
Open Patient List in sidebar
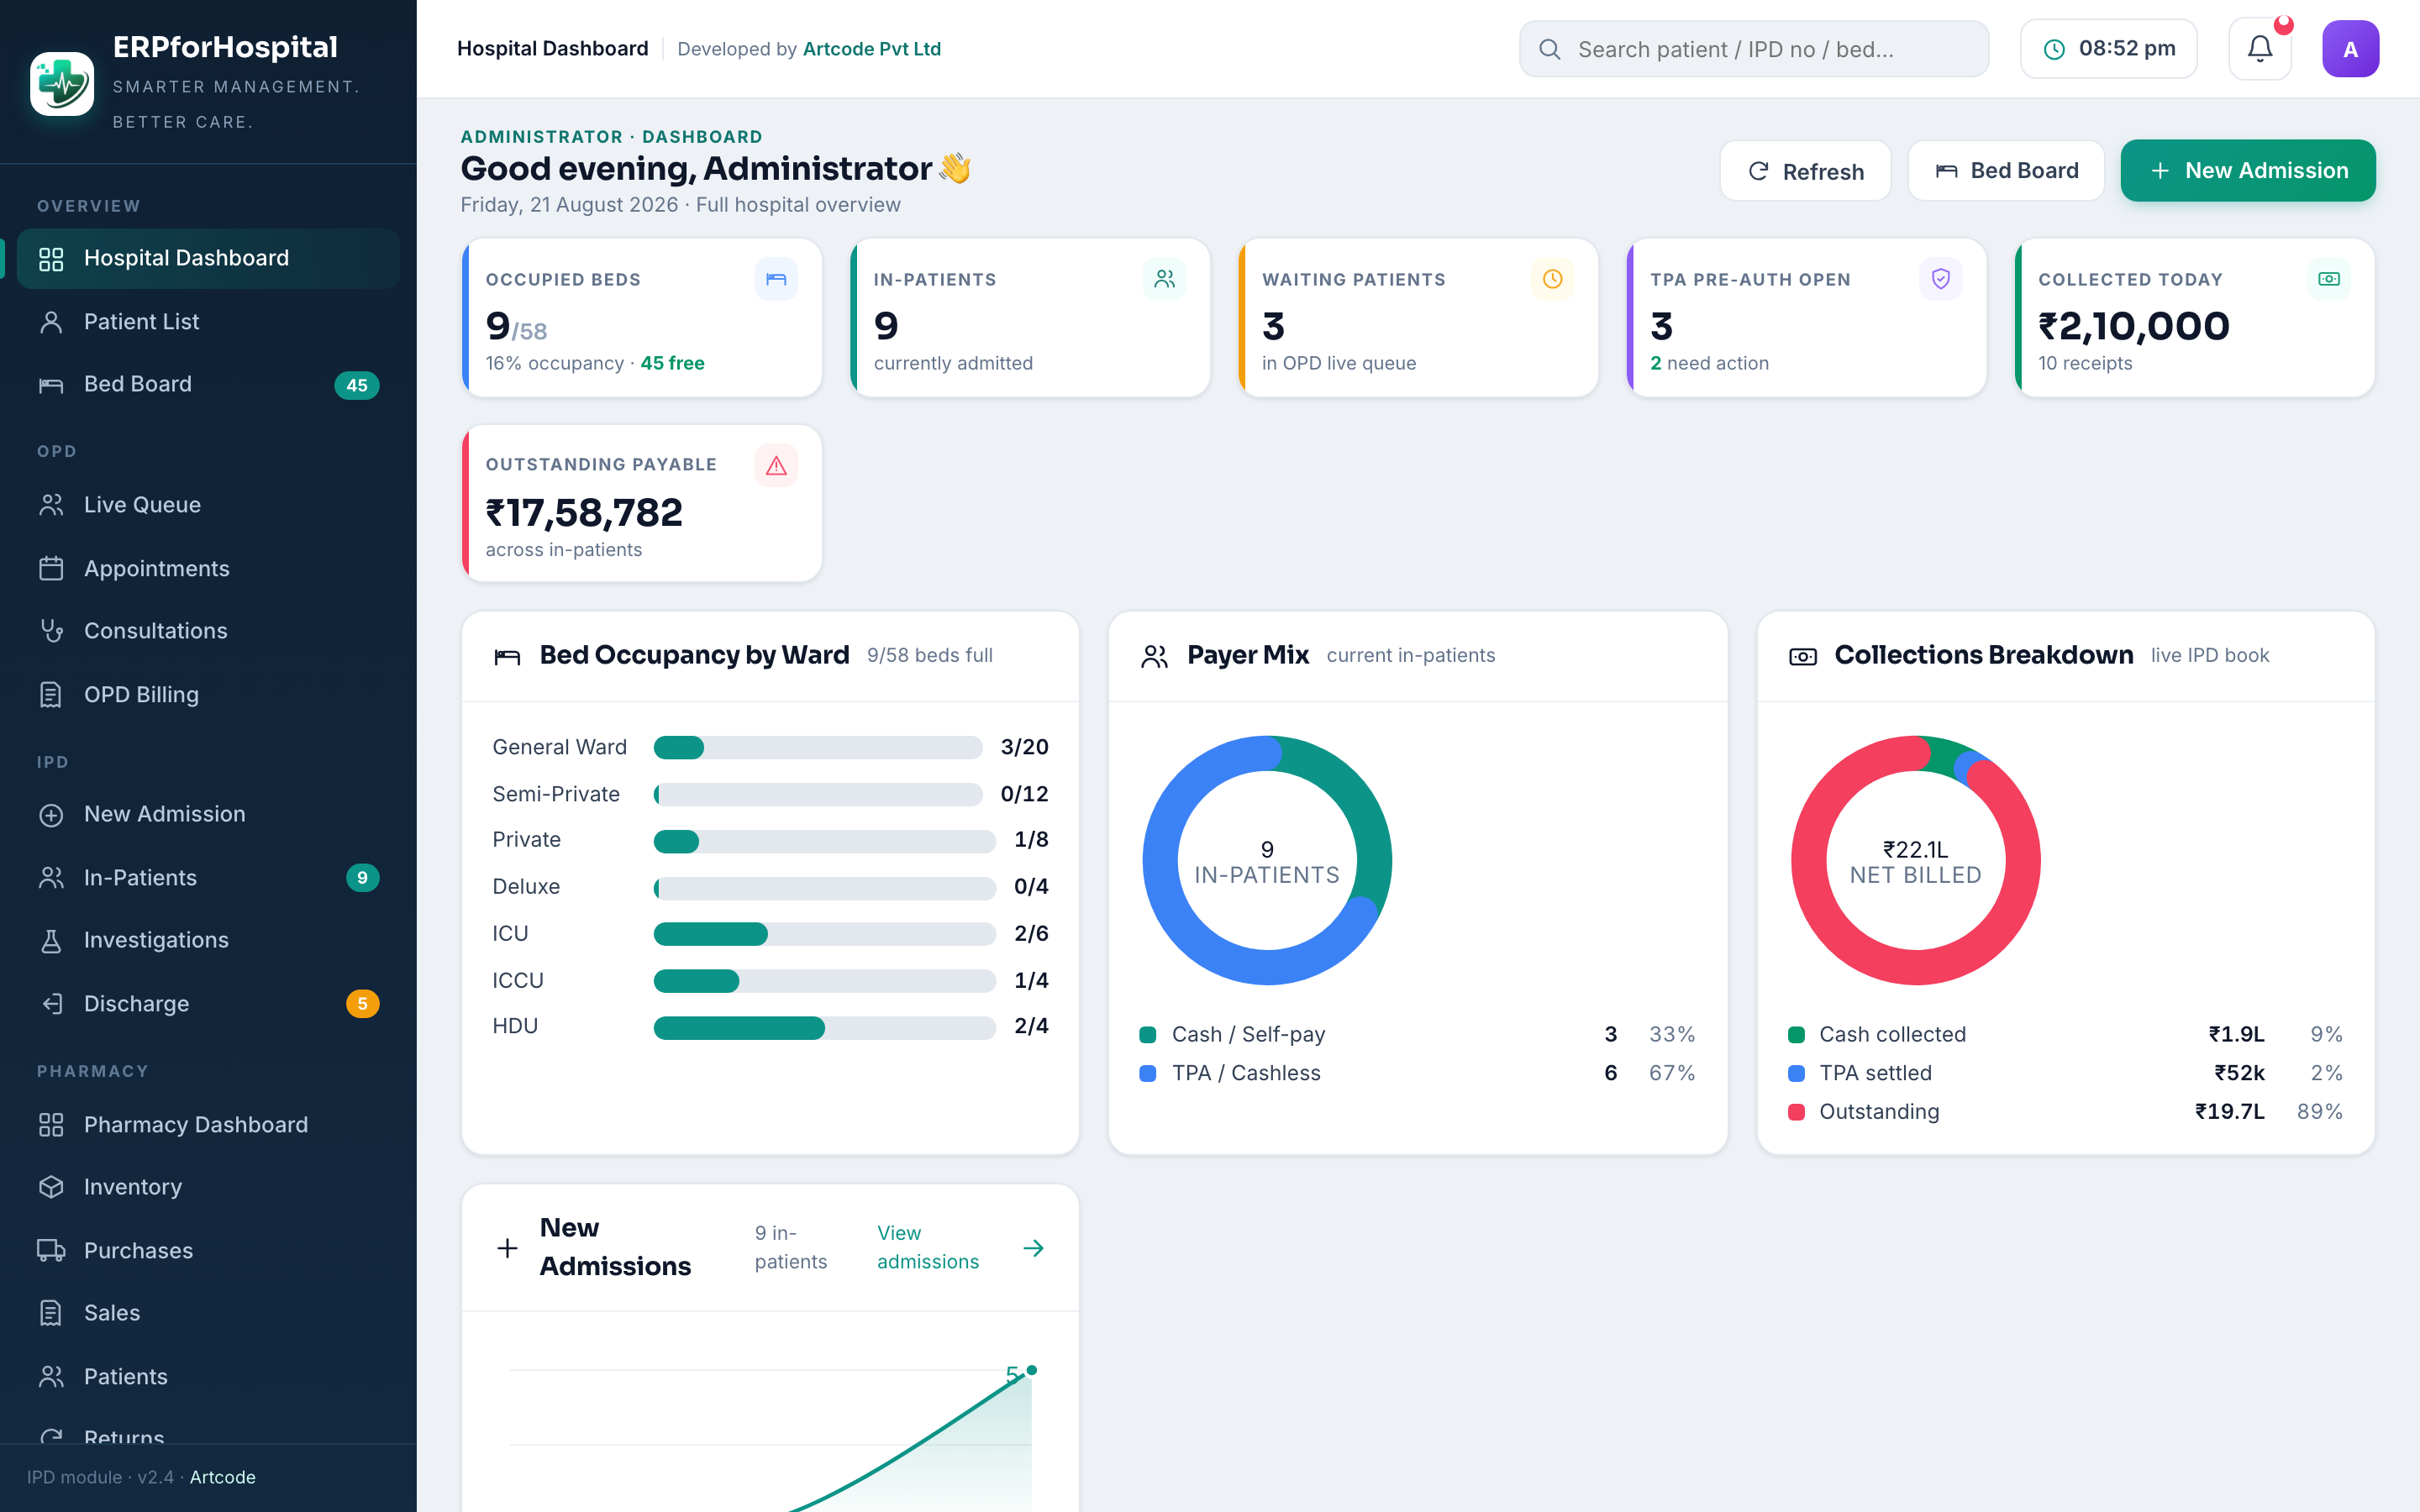[208, 322]
